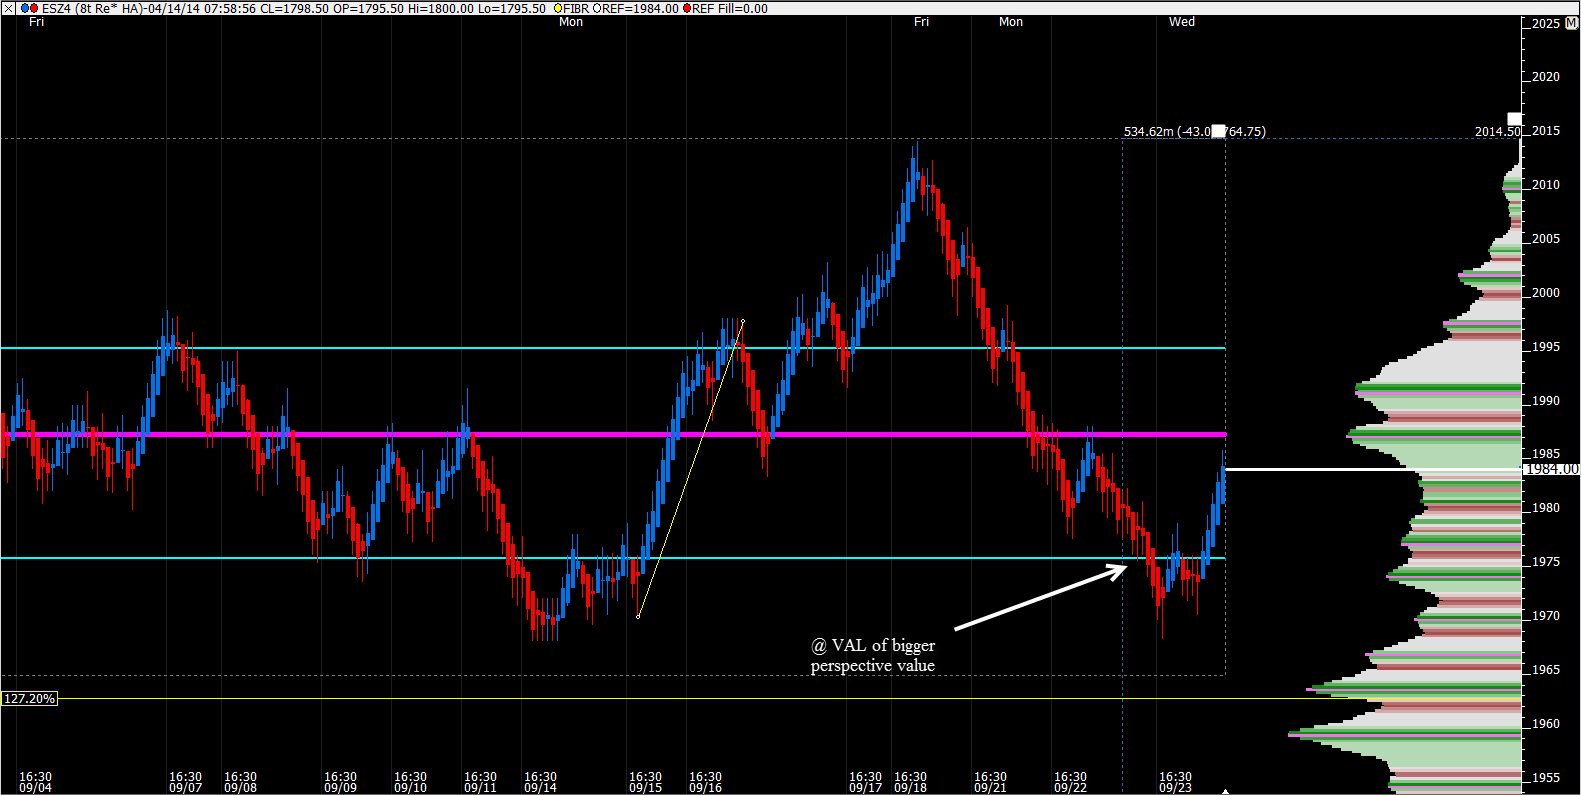Click the red dot before REF Fill
This screenshot has width=1581, height=795.
tap(687, 8)
